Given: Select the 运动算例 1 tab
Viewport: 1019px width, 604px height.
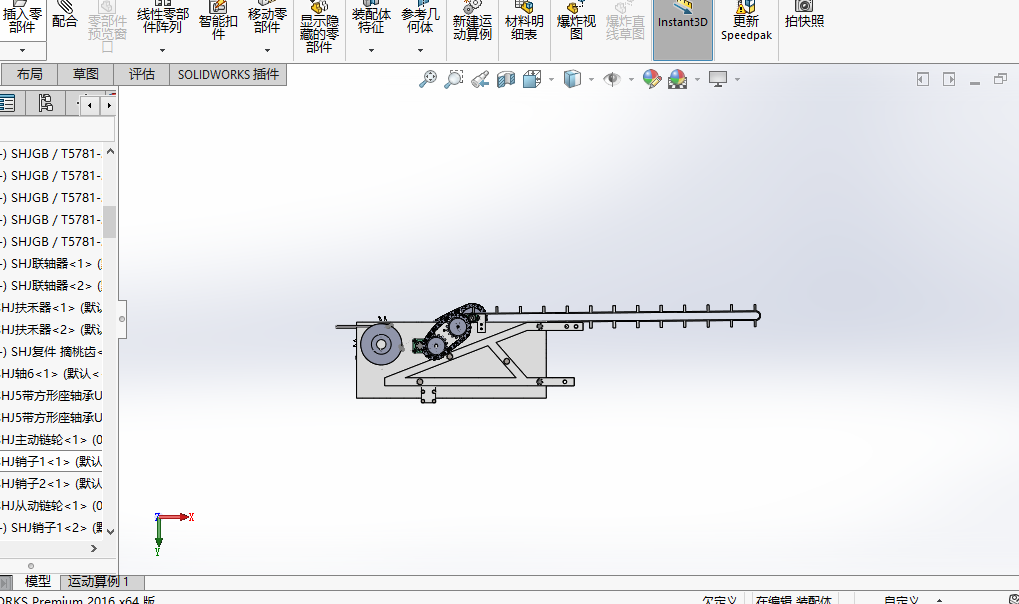Looking at the screenshot, I should coord(101,581).
